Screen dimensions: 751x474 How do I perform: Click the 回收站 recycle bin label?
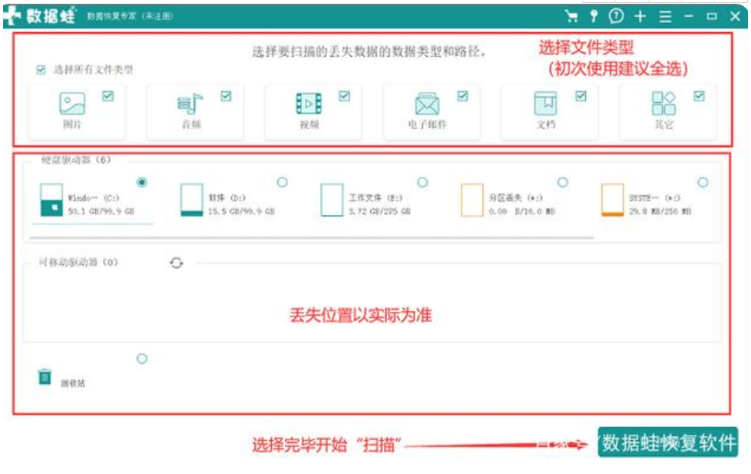(x=73, y=384)
